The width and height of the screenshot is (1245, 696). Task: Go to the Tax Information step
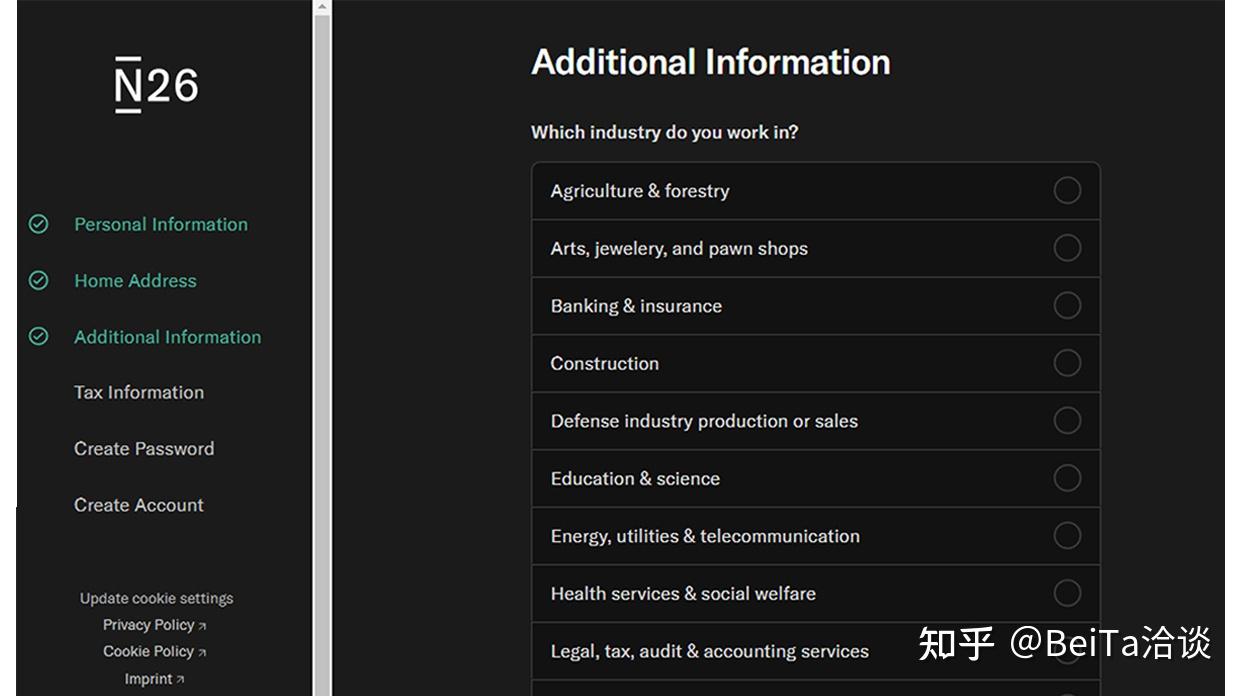tap(138, 392)
